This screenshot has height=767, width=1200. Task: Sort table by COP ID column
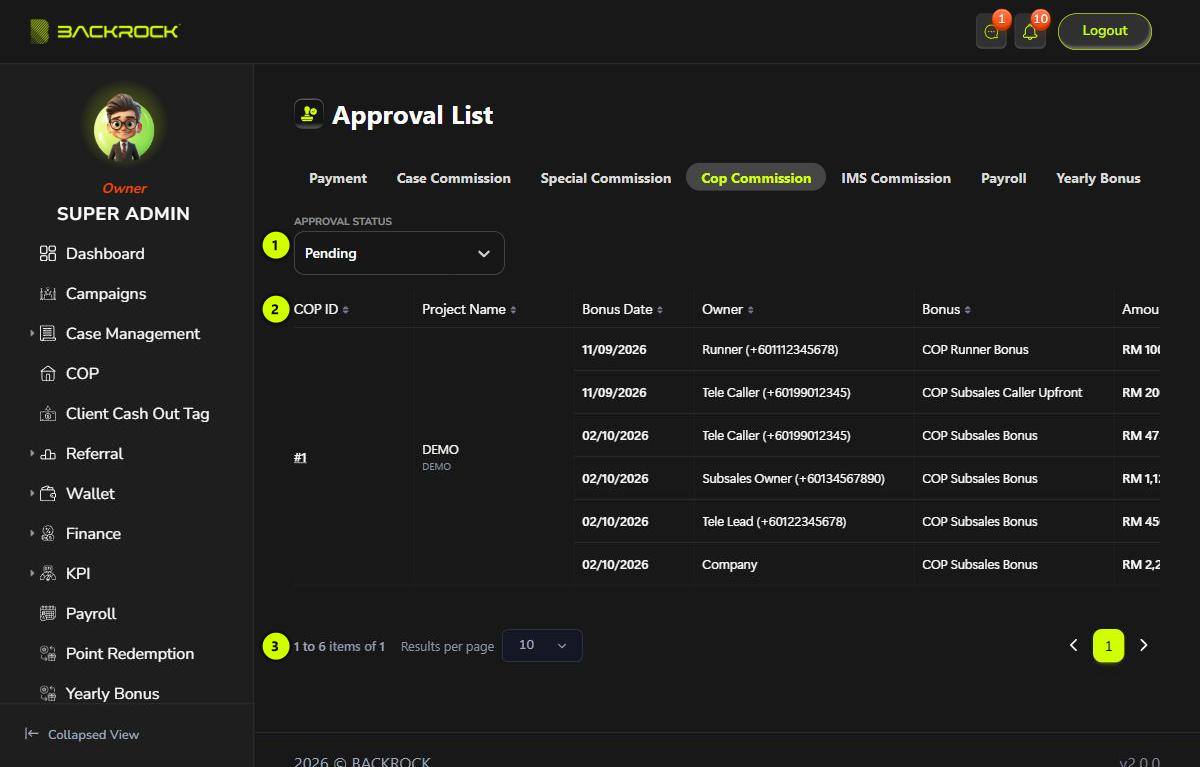click(321, 310)
